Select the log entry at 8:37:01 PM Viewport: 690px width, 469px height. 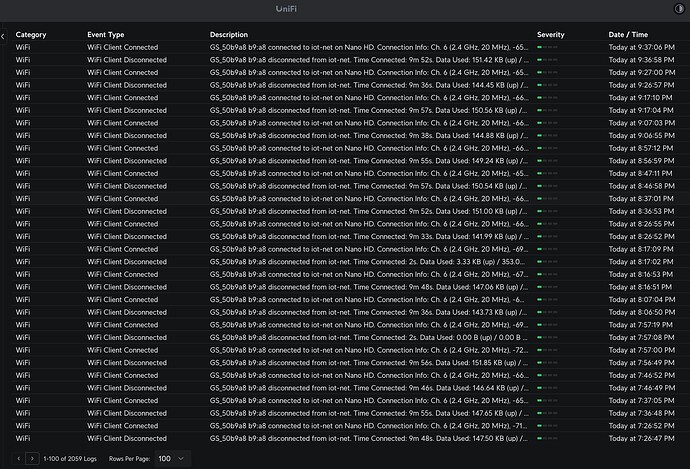[350, 198]
